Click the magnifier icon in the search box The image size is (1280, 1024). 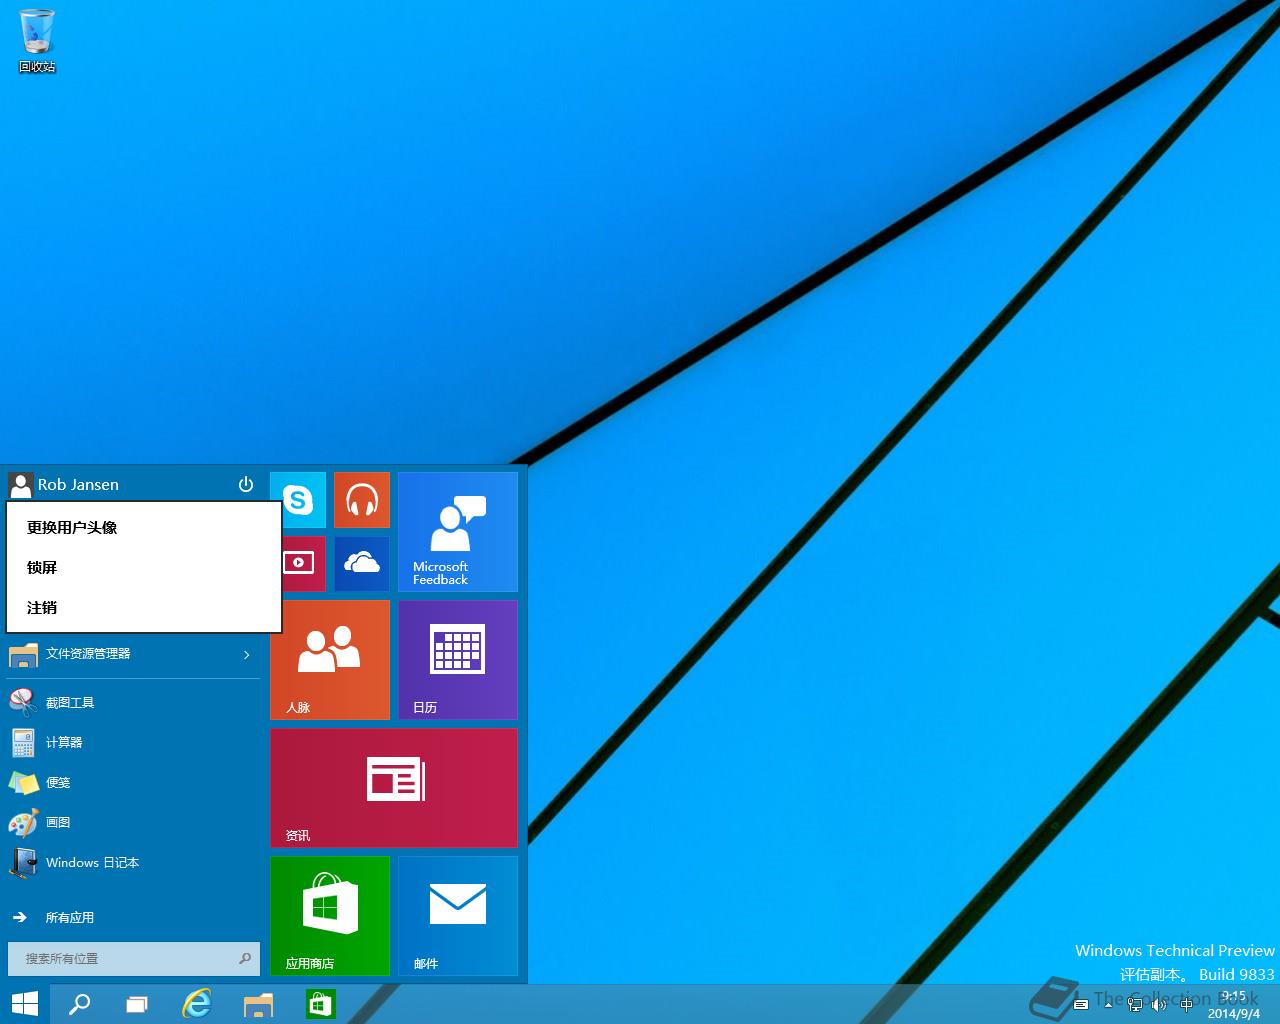245,959
